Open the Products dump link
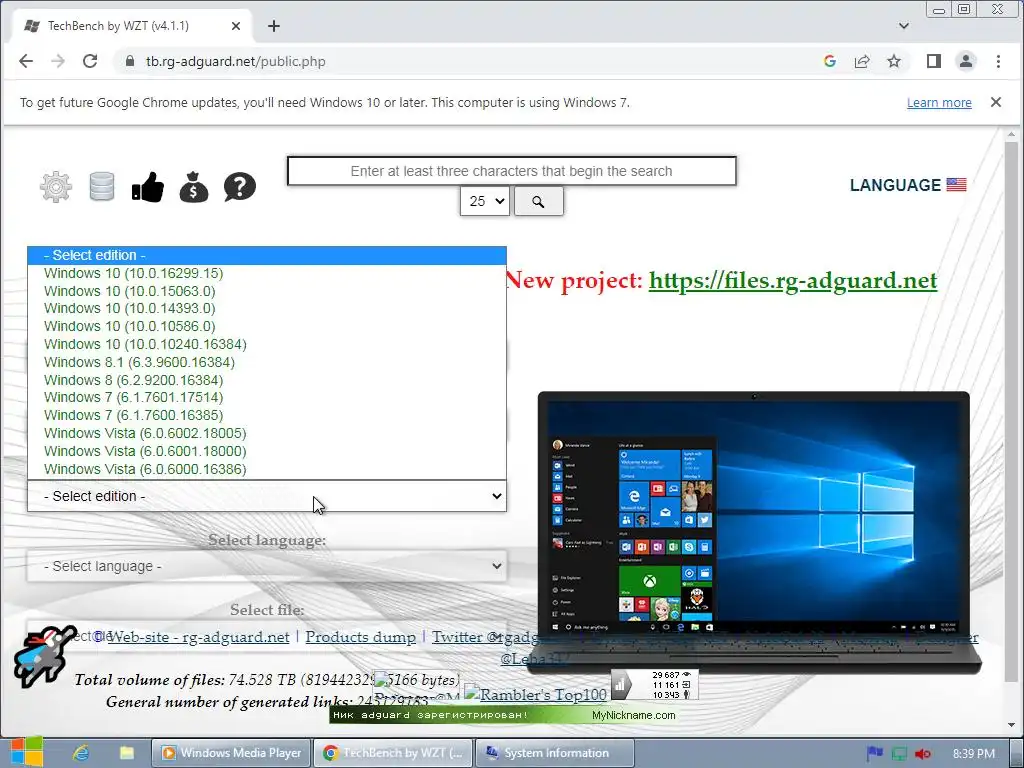1024x768 pixels. coord(360,637)
